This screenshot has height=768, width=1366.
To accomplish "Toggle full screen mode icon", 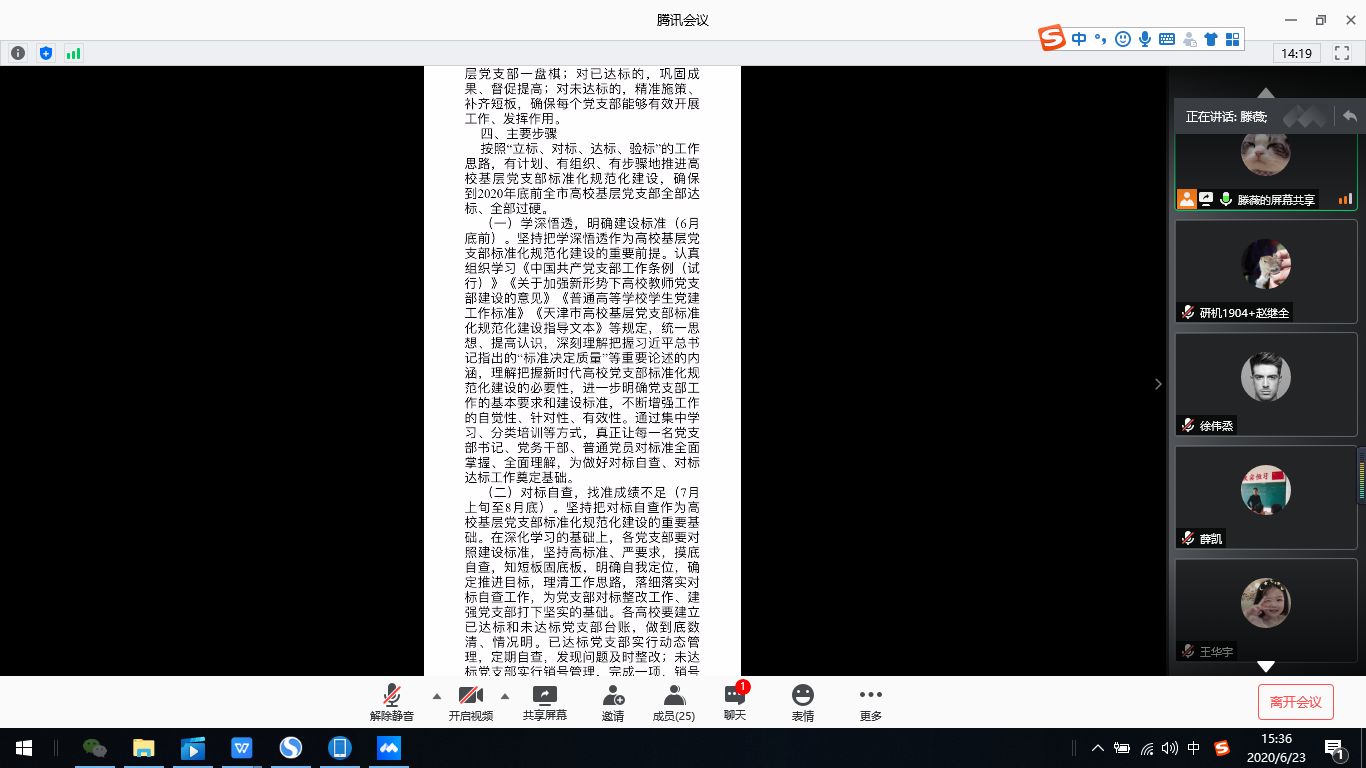I will 1342,53.
